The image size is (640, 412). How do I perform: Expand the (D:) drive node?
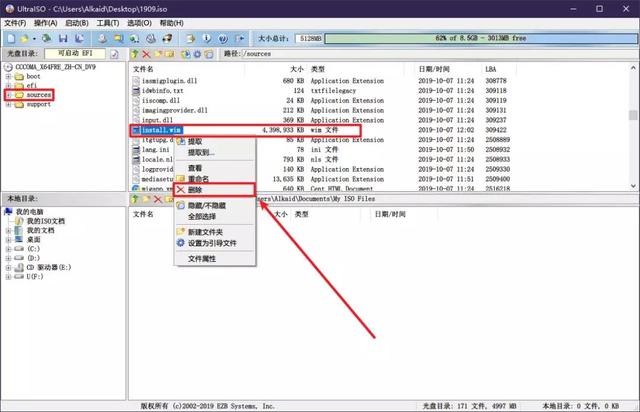pos(8,258)
